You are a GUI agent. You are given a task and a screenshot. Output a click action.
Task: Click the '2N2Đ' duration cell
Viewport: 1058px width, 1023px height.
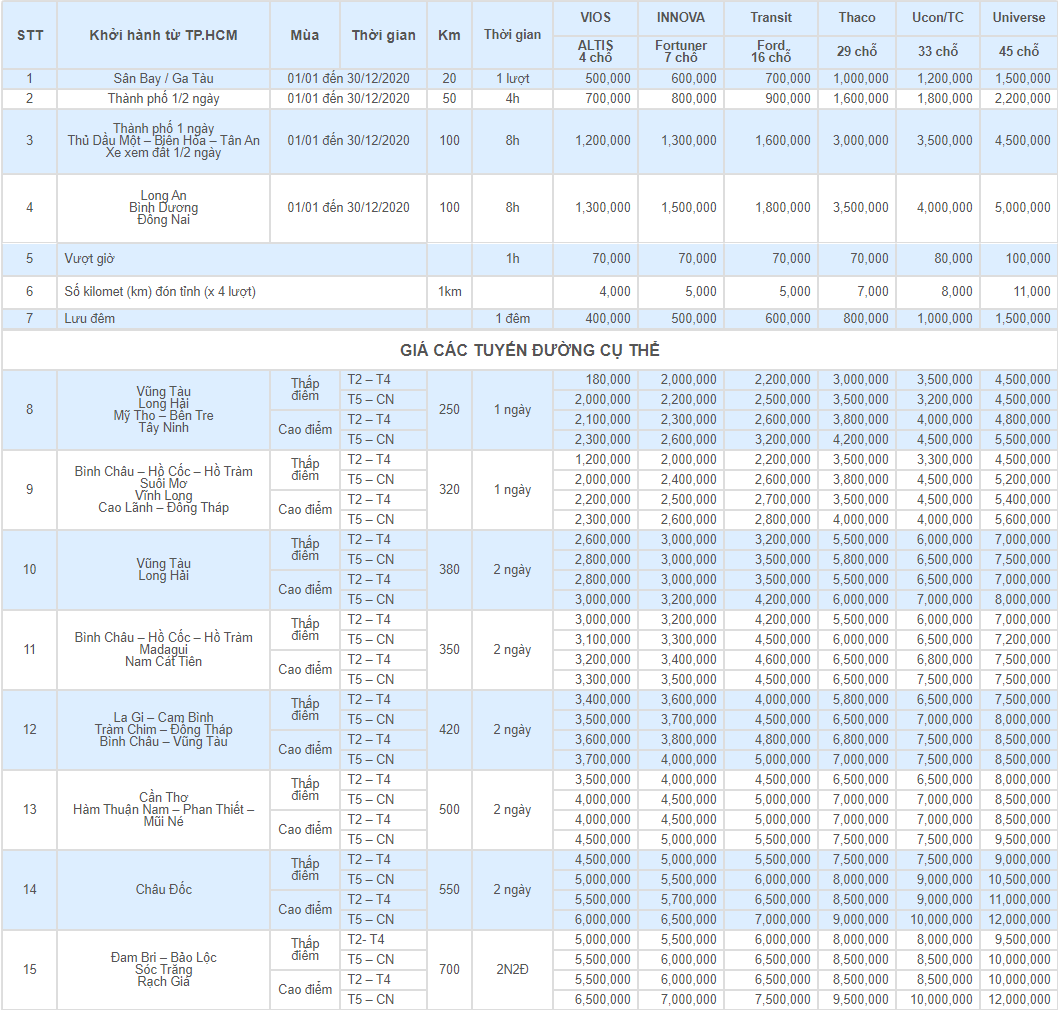[512, 970]
